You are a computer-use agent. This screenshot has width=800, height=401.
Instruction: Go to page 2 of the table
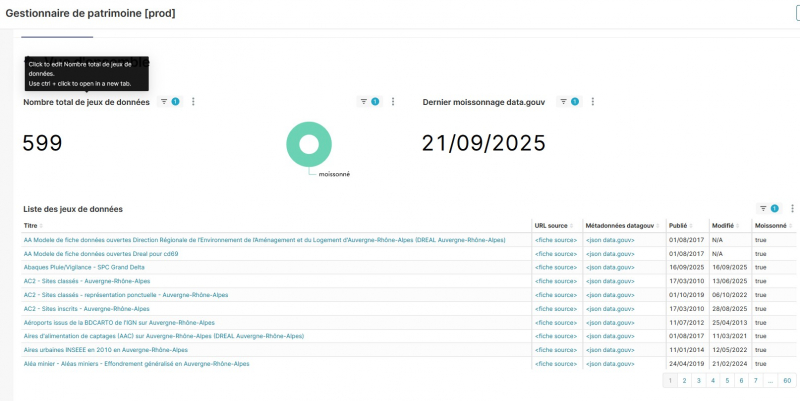click(684, 381)
